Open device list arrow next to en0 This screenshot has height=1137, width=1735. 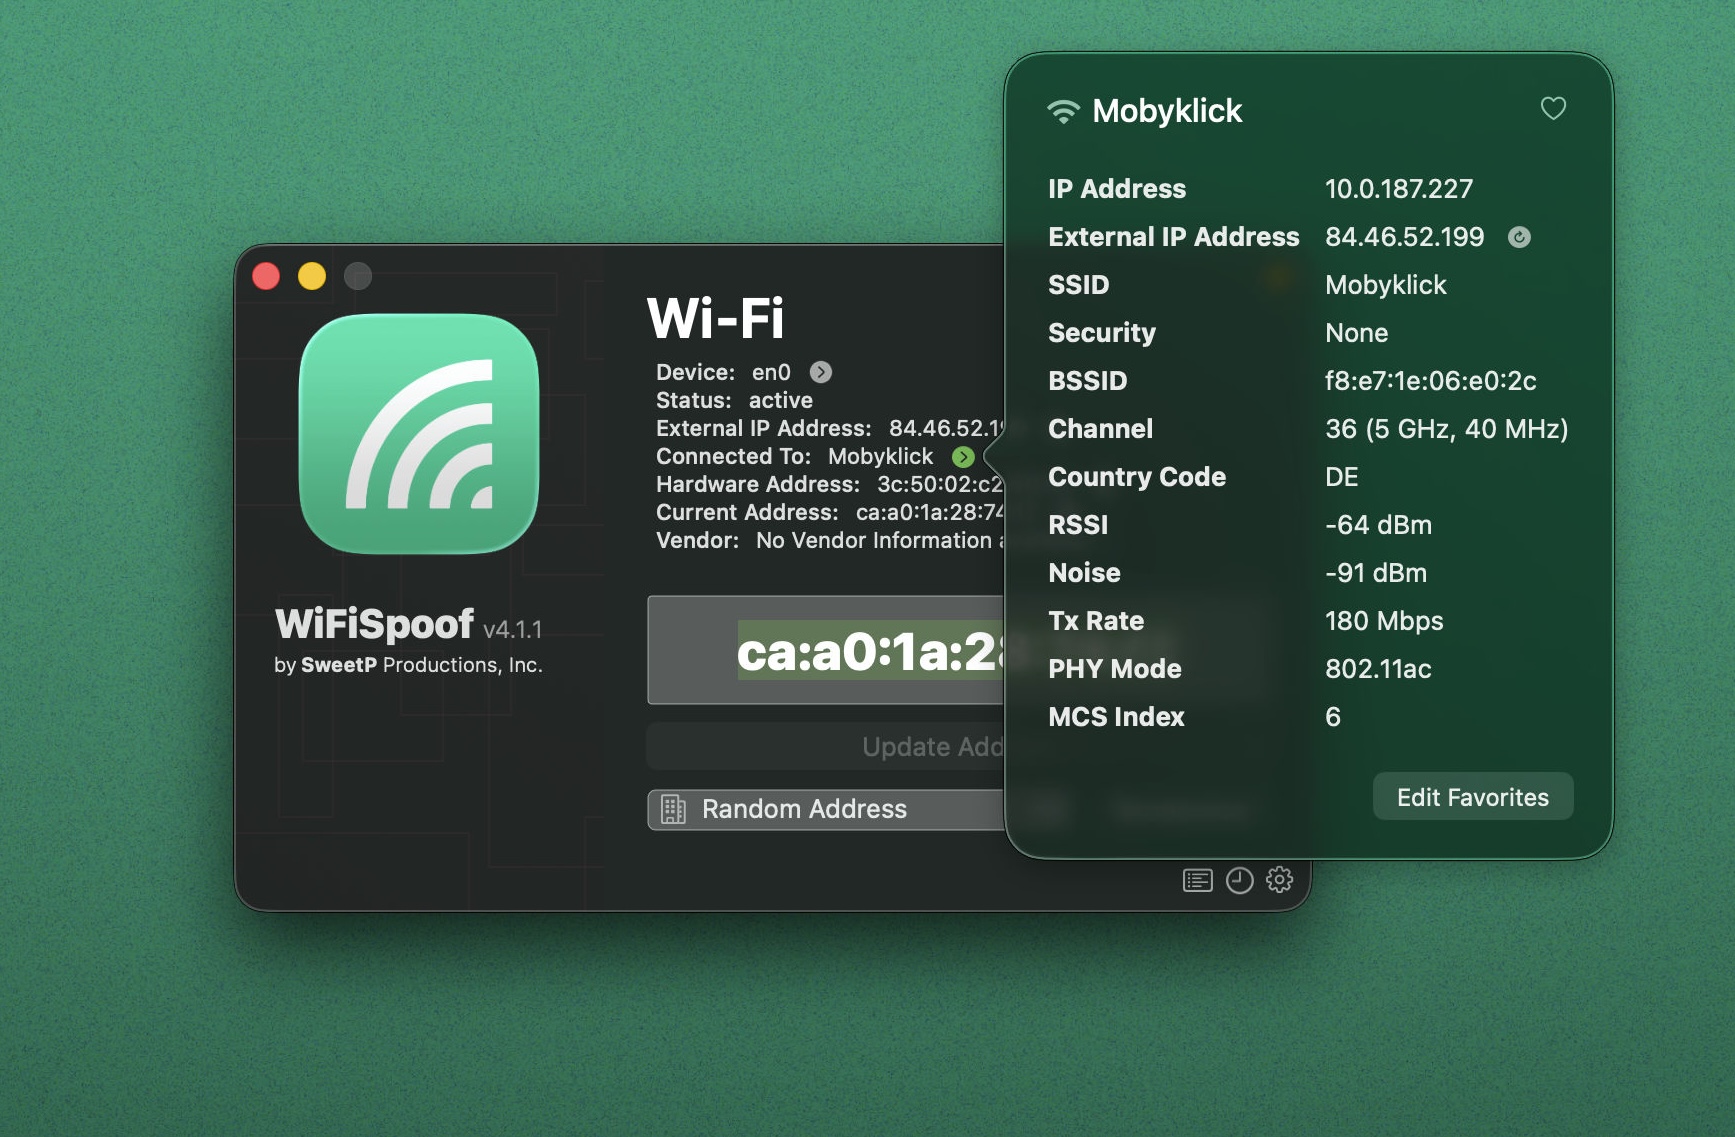coord(820,372)
